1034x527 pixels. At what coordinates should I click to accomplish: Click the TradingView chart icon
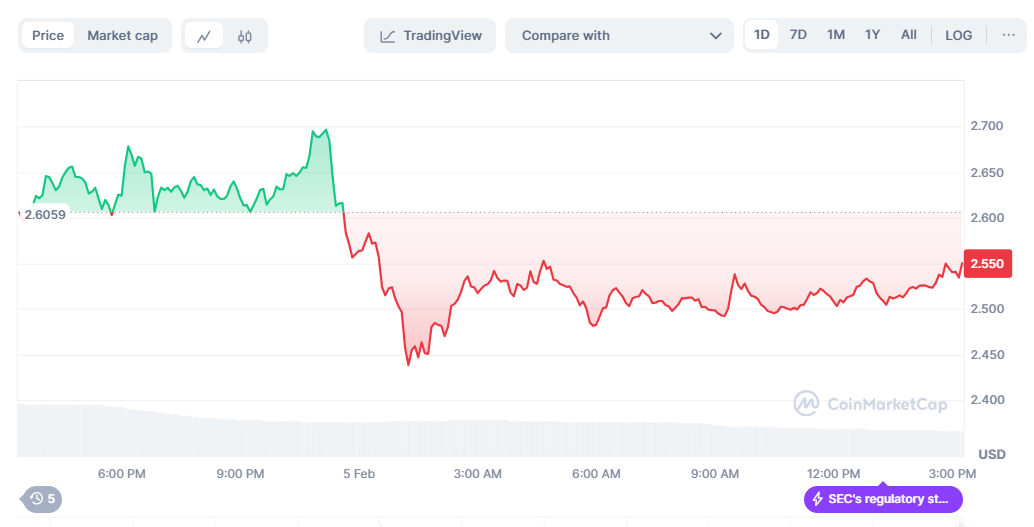[388, 36]
